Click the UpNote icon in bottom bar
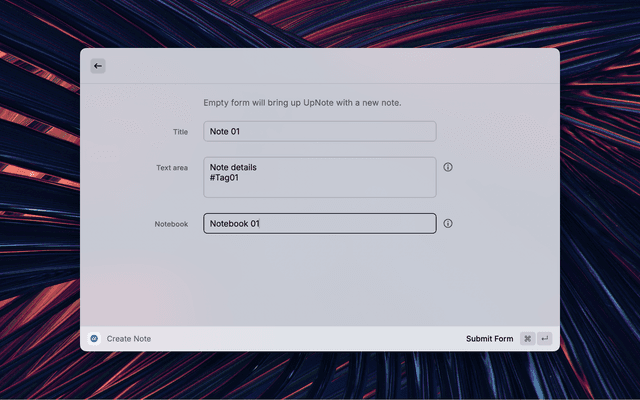The width and height of the screenshot is (640, 400). [94, 339]
